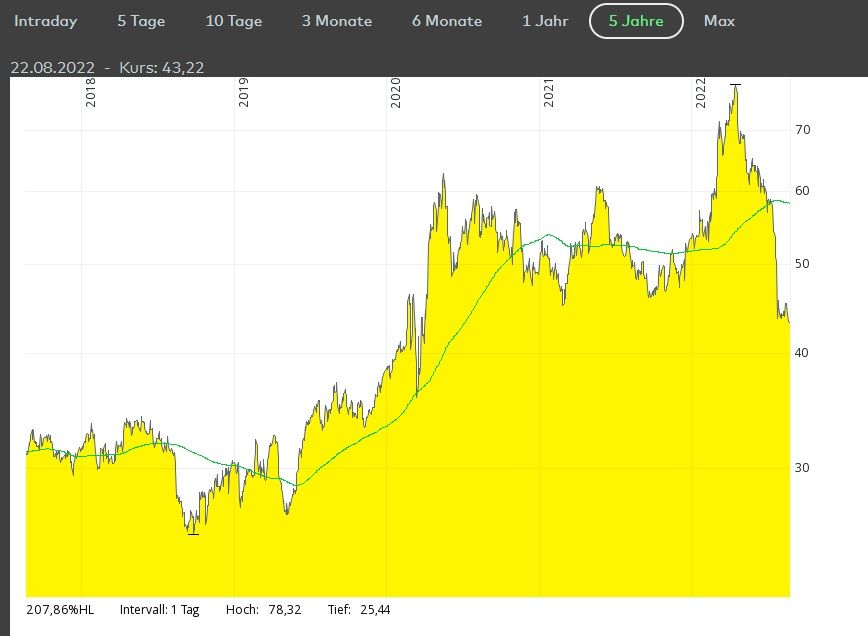Click the latest price point at chart's right end

(789, 322)
